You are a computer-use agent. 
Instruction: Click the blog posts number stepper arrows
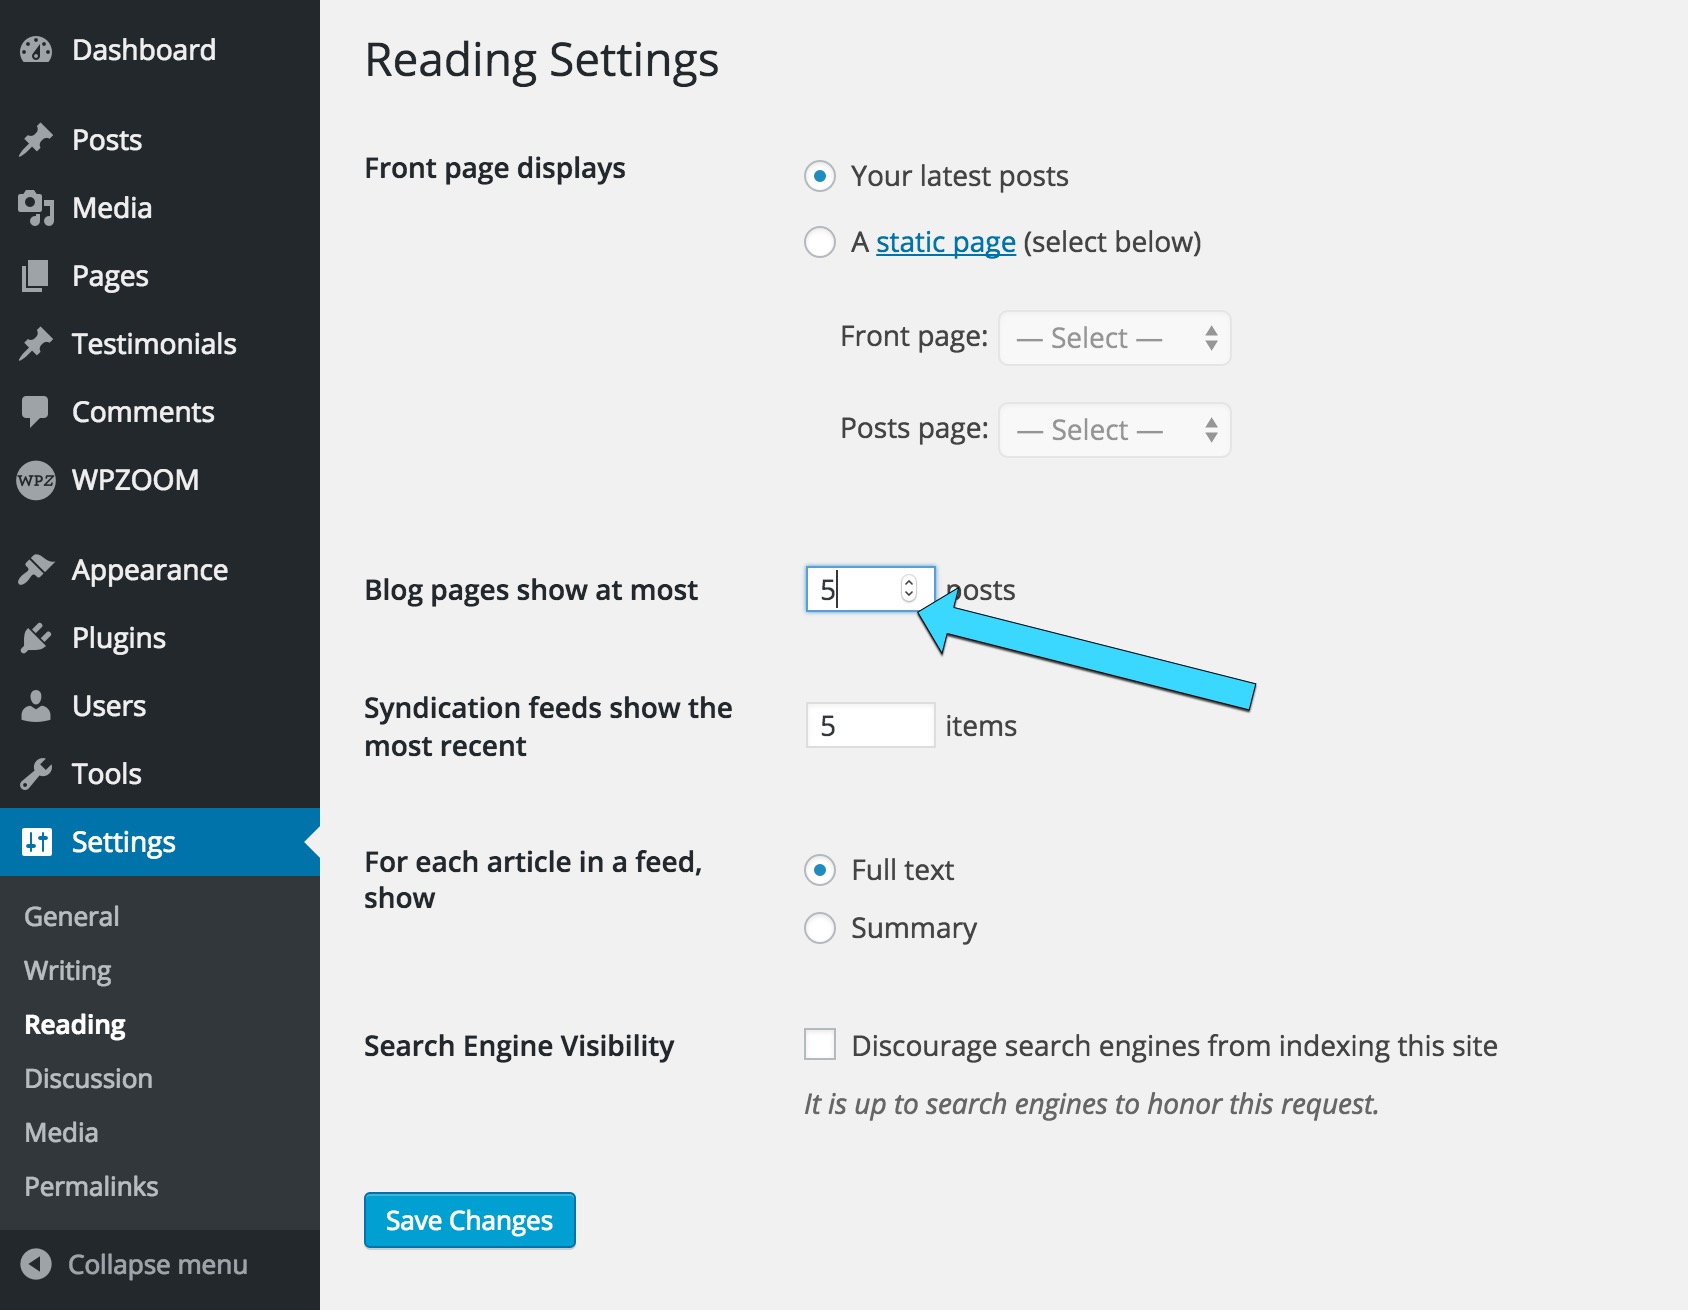click(909, 589)
